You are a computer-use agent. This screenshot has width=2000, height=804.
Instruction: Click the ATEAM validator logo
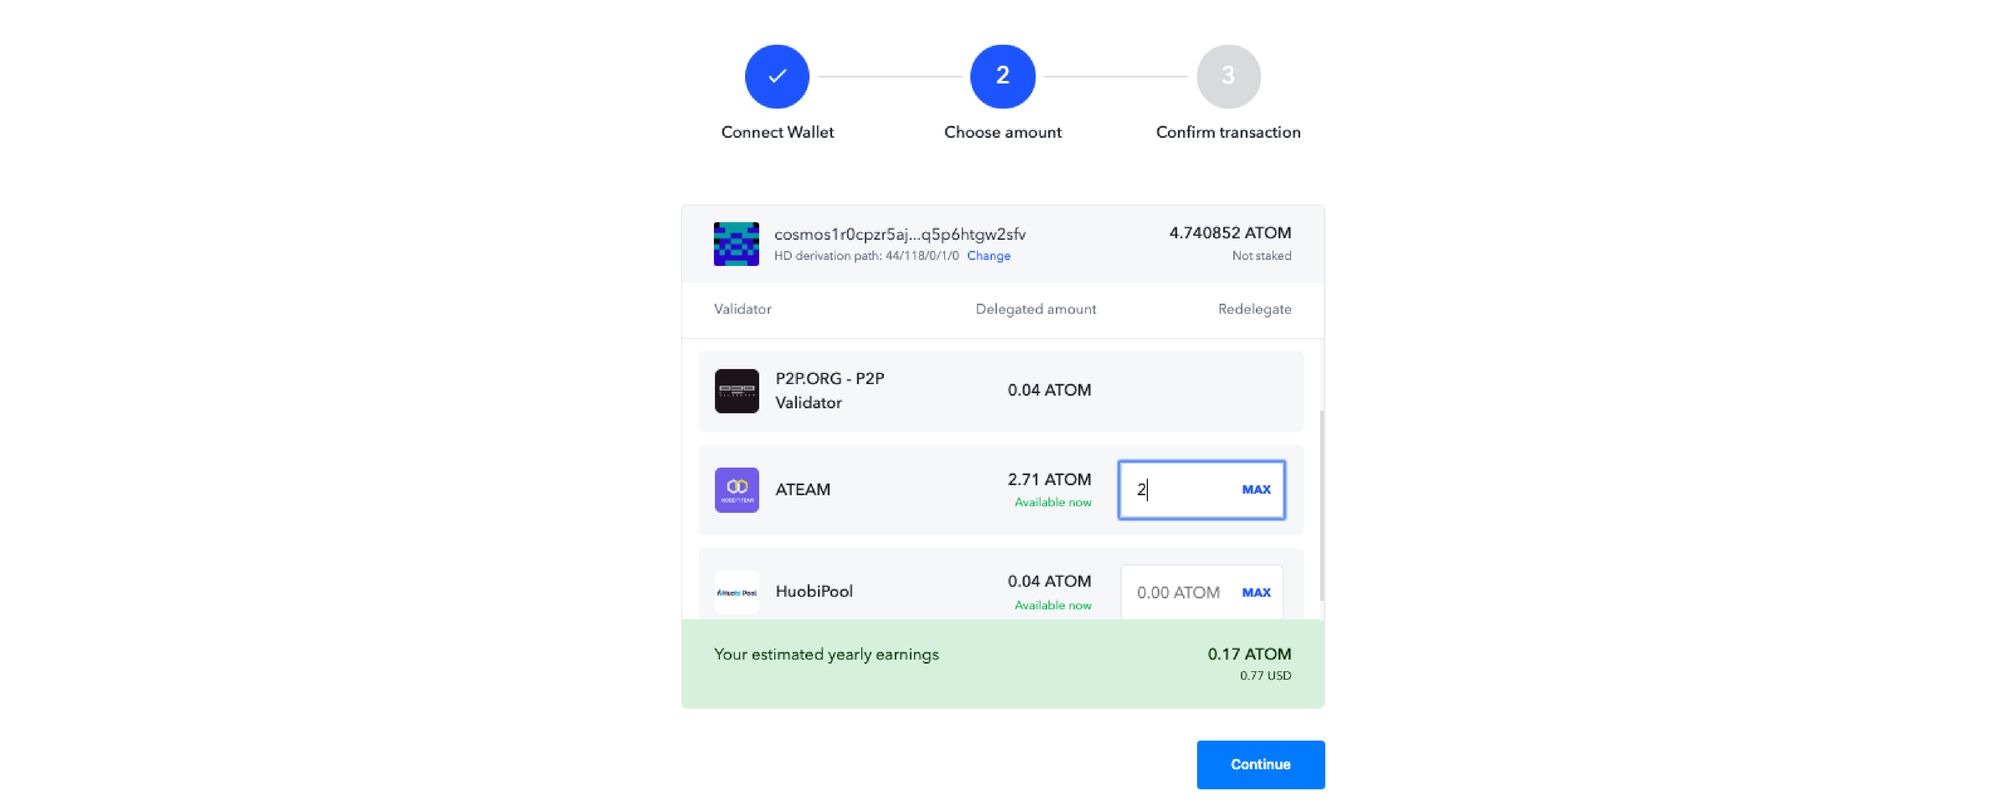(x=737, y=490)
